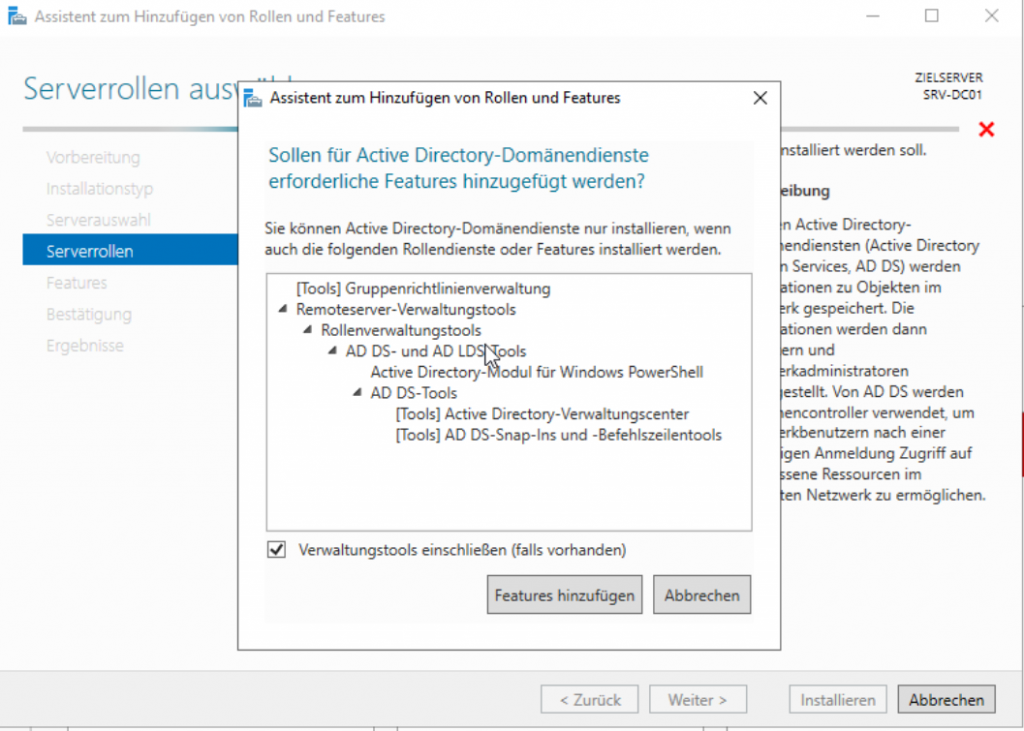Select the Installationstyp step in sidebar
The width and height of the screenshot is (1024, 731).
[99, 189]
